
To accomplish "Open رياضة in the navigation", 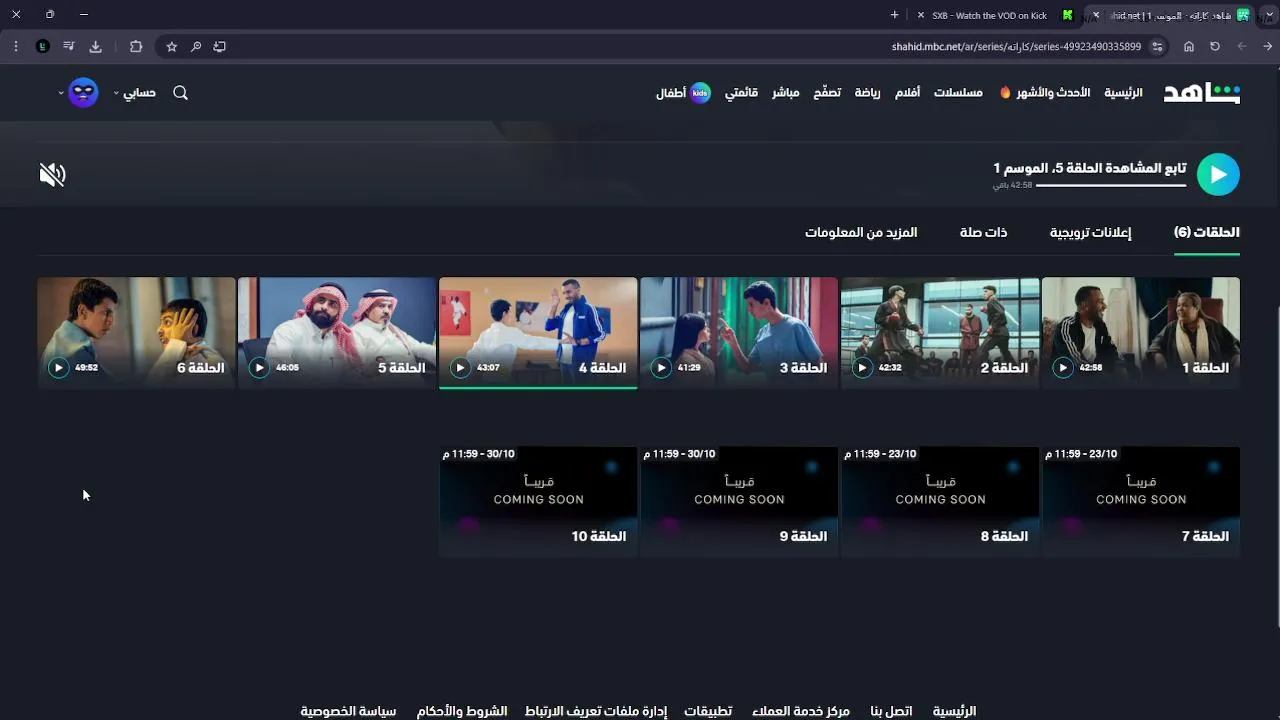I will click(x=867, y=93).
